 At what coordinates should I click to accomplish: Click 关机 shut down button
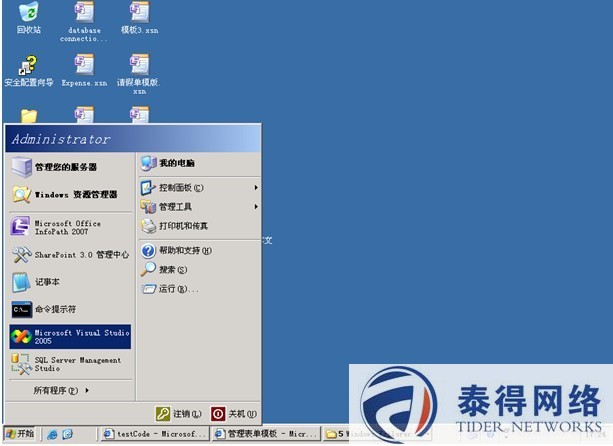234,414
